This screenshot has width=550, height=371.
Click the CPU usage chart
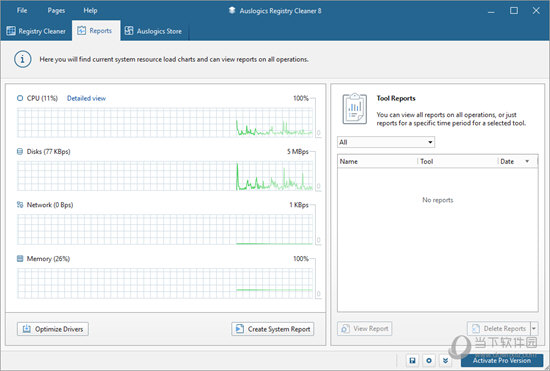point(165,122)
